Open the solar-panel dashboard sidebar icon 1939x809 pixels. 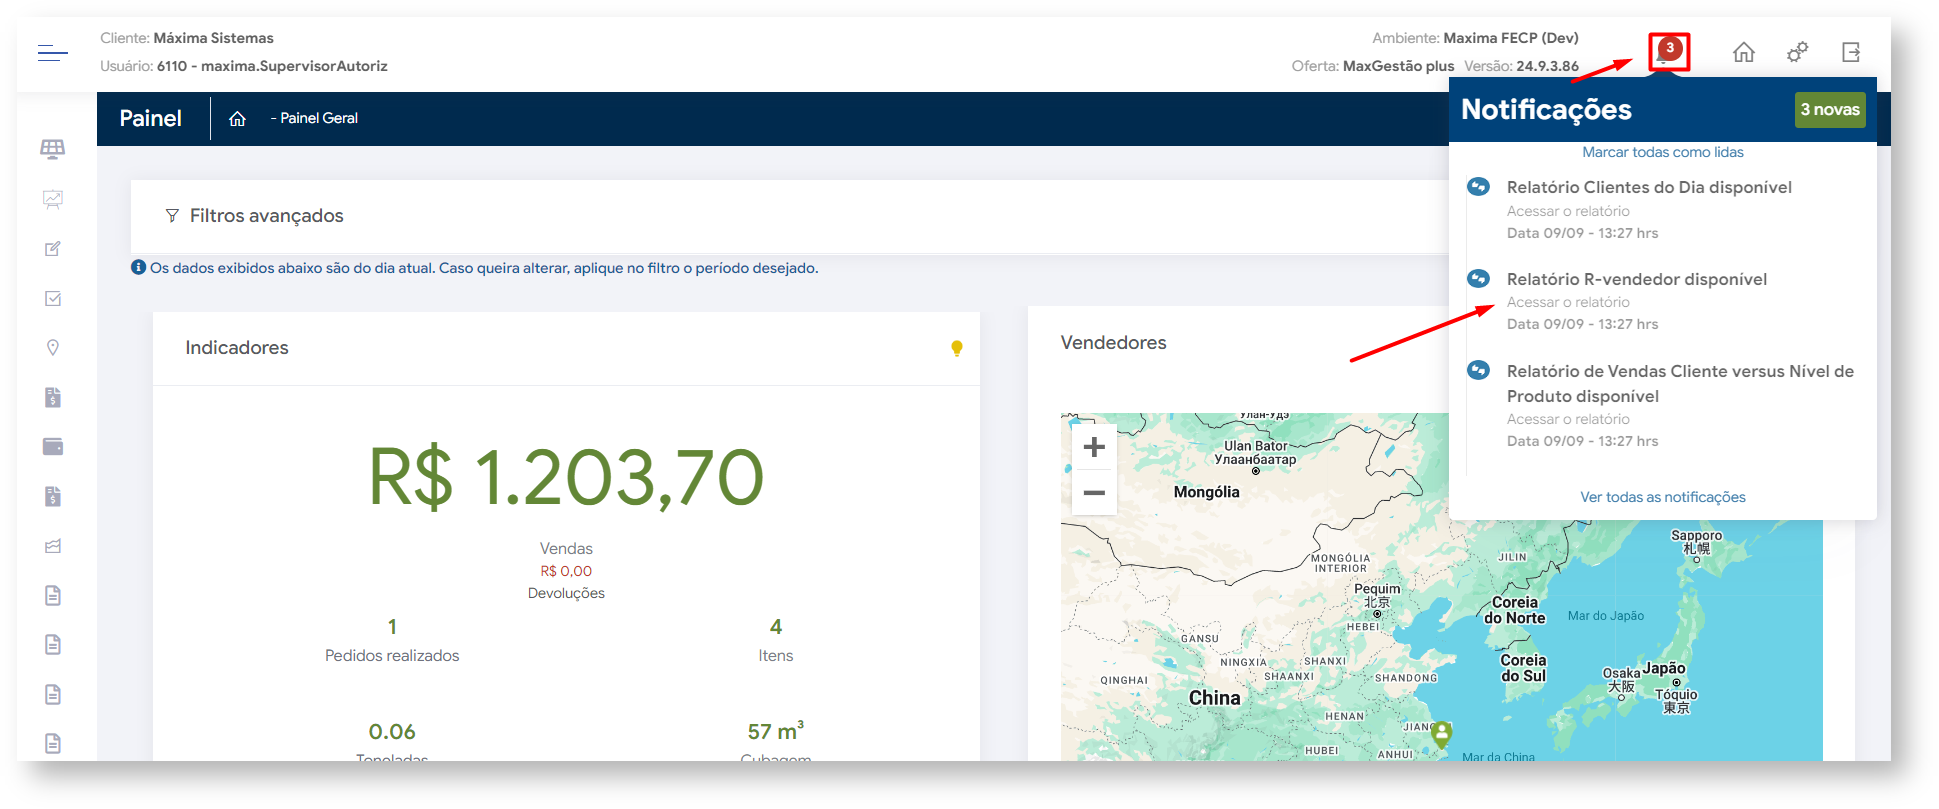click(53, 149)
